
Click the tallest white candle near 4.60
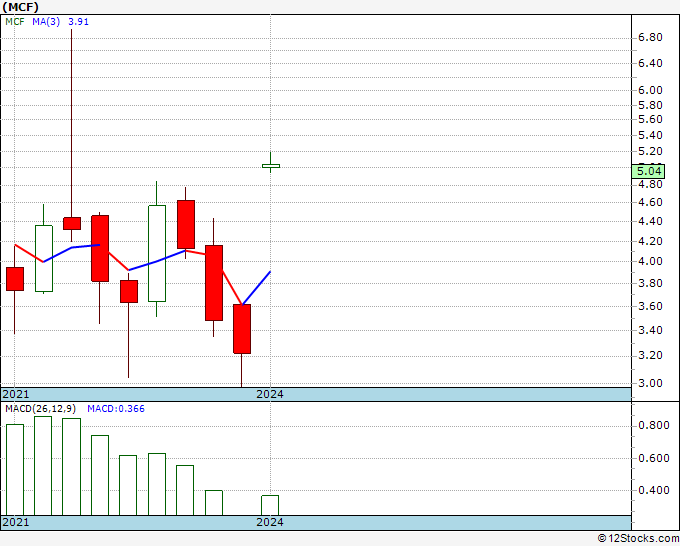[x=157, y=253]
